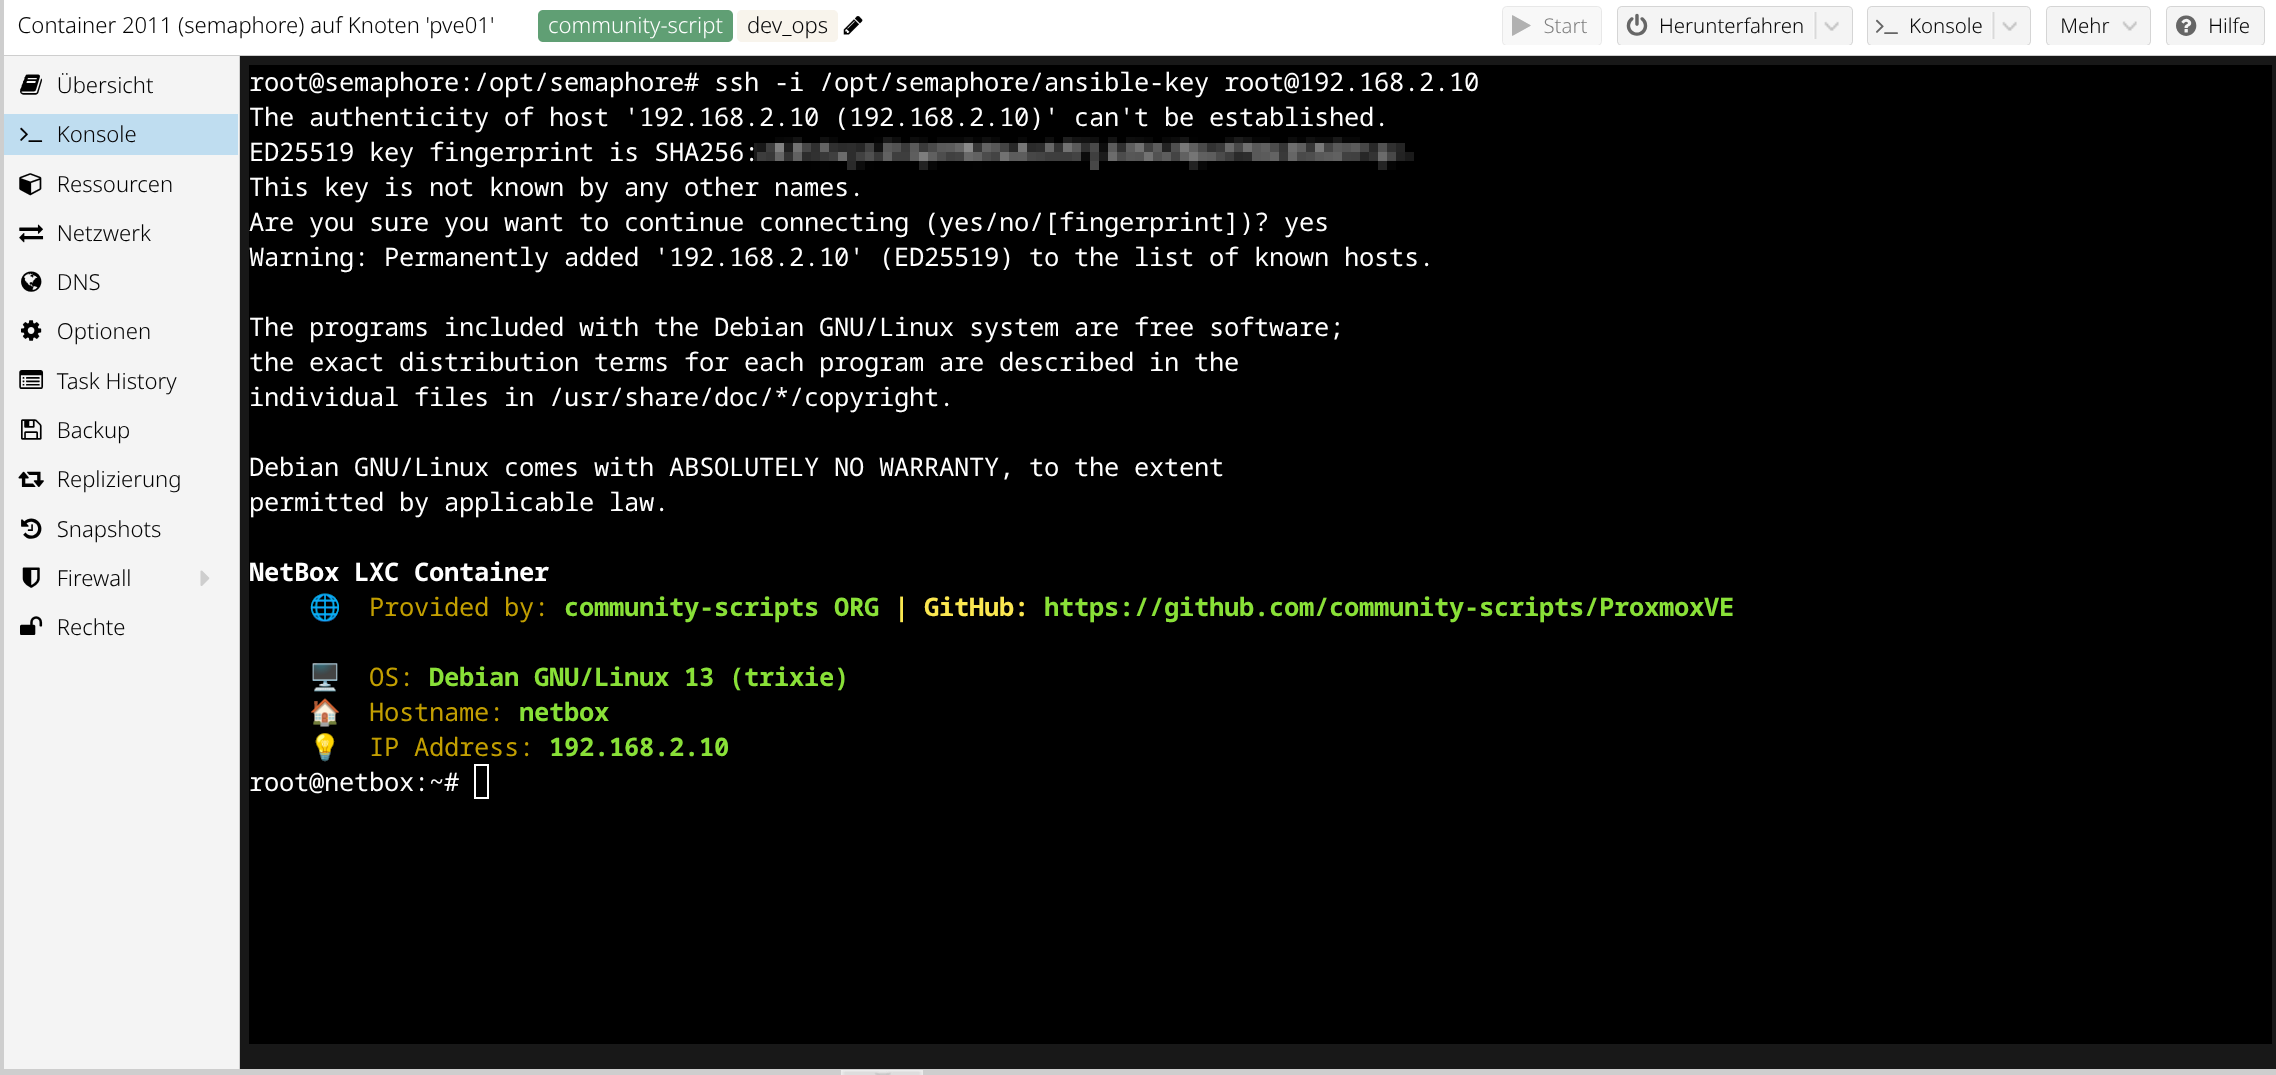Click the terminal cursor after root@netbox prompt
Viewport: 2276px width, 1075px height.
coord(482,782)
